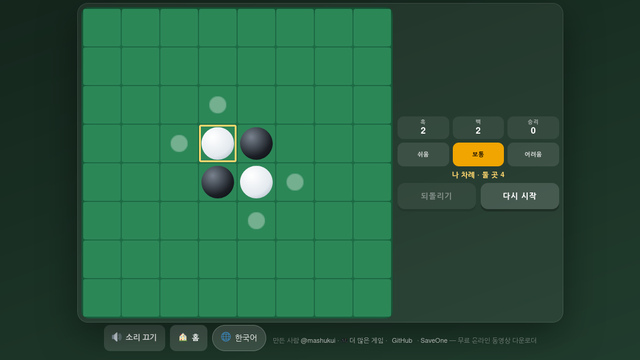Select the 보통 normal difficulty
The height and width of the screenshot is (360, 640).
tap(478, 154)
